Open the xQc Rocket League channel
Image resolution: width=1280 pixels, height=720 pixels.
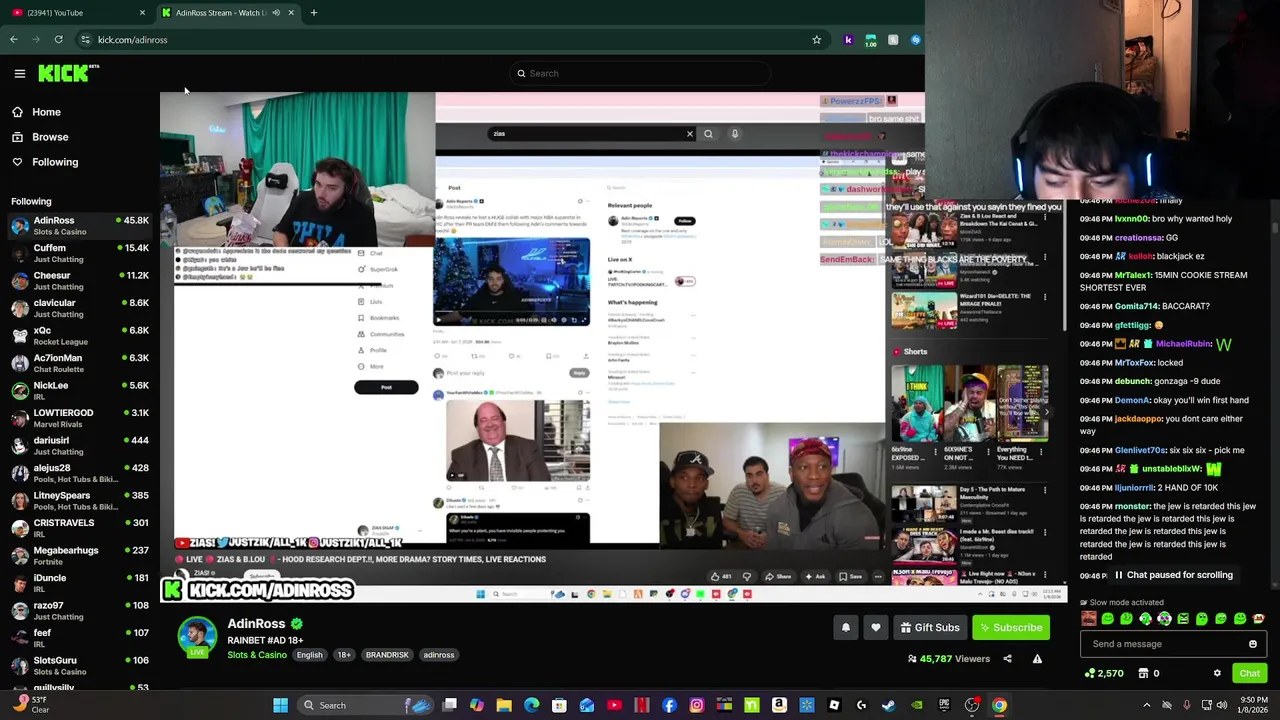tap(80, 336)
